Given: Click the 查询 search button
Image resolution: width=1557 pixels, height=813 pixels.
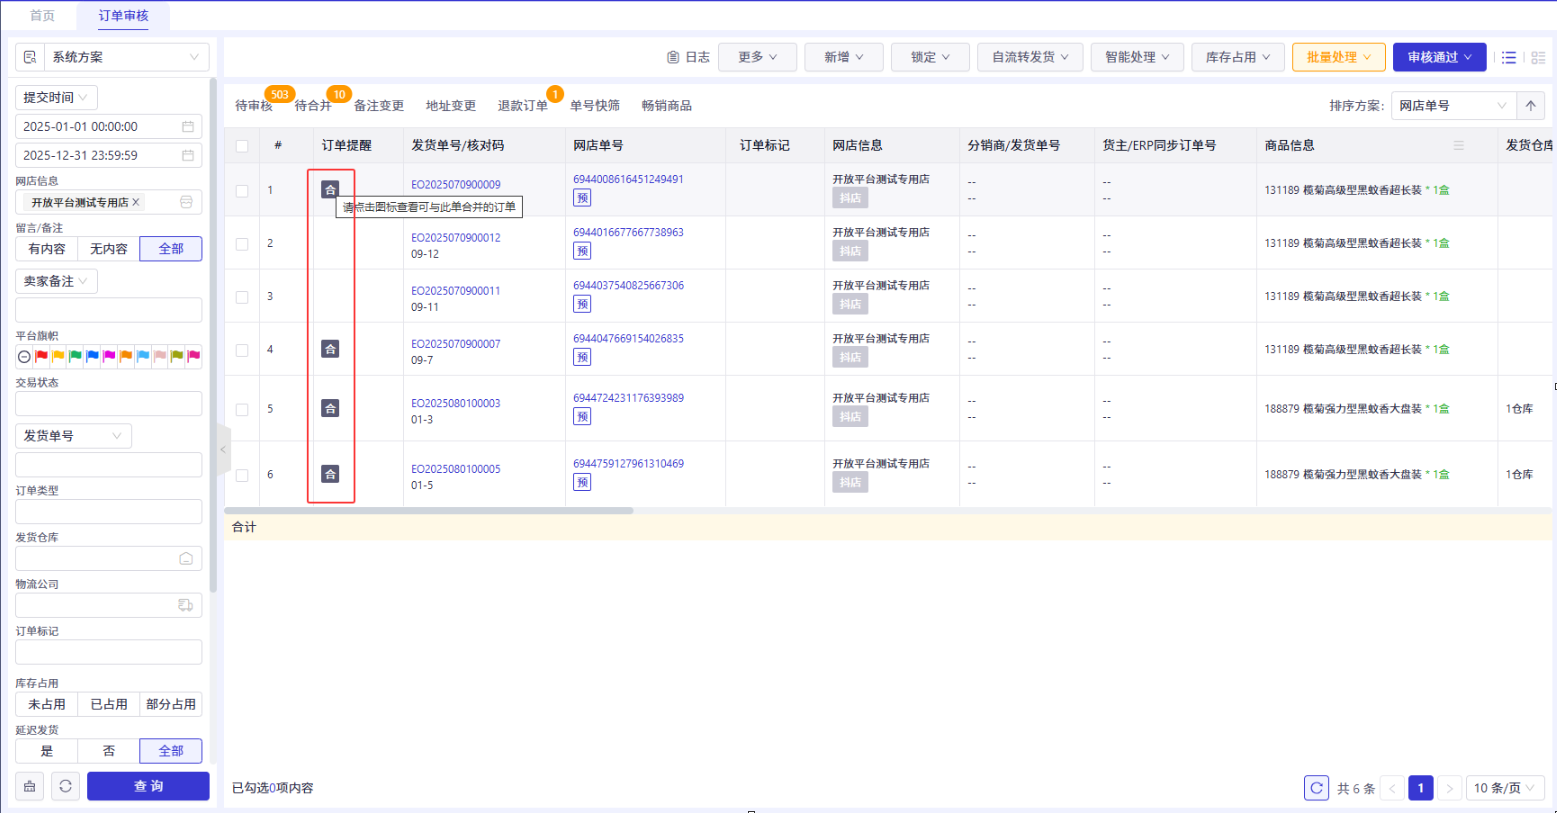Looking at the screenshot, I should pos(148,786).
